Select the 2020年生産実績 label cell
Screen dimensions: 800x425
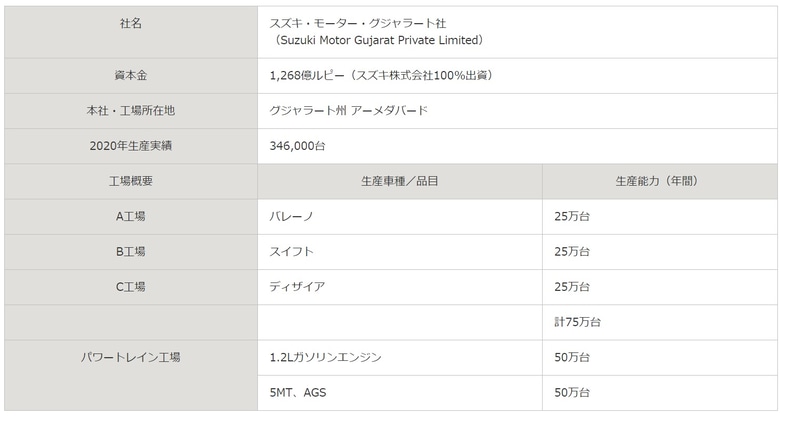click(130, 146)
